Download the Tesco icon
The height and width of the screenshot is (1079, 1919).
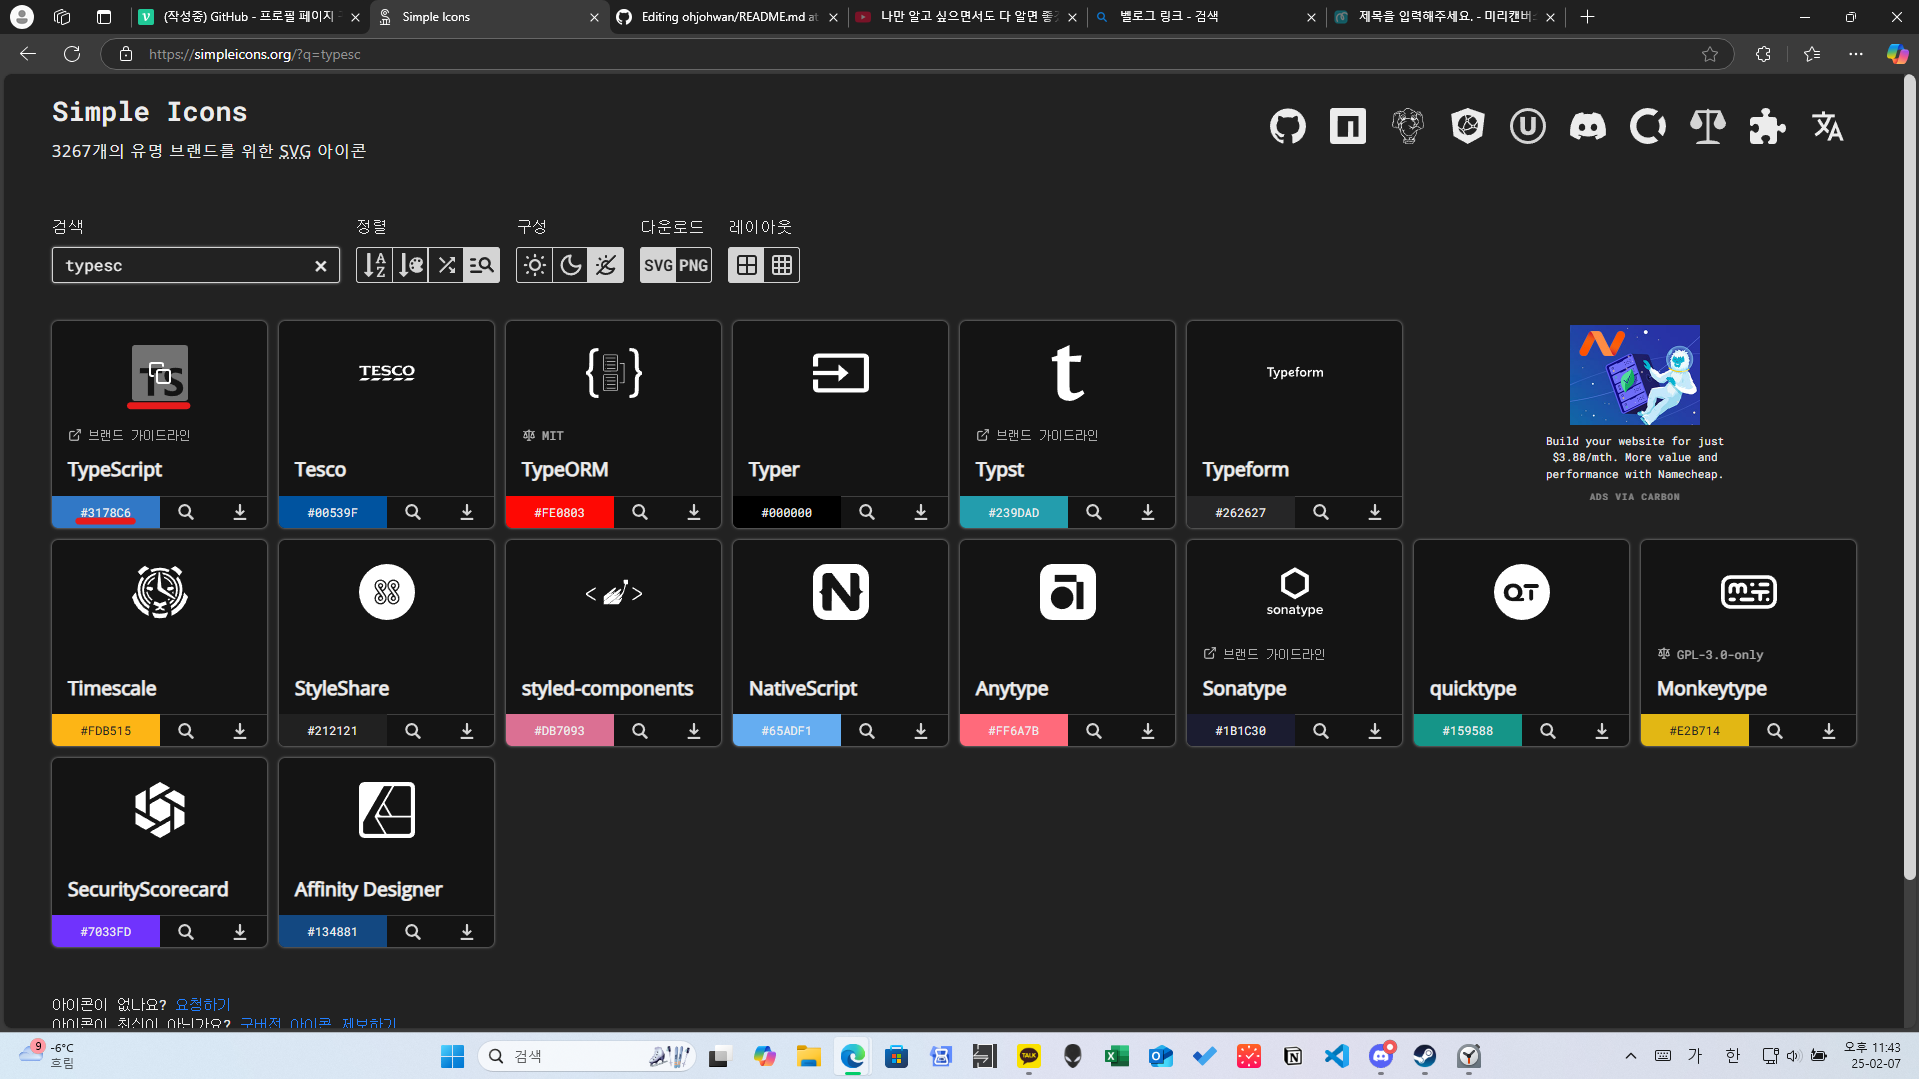point(467,512)
